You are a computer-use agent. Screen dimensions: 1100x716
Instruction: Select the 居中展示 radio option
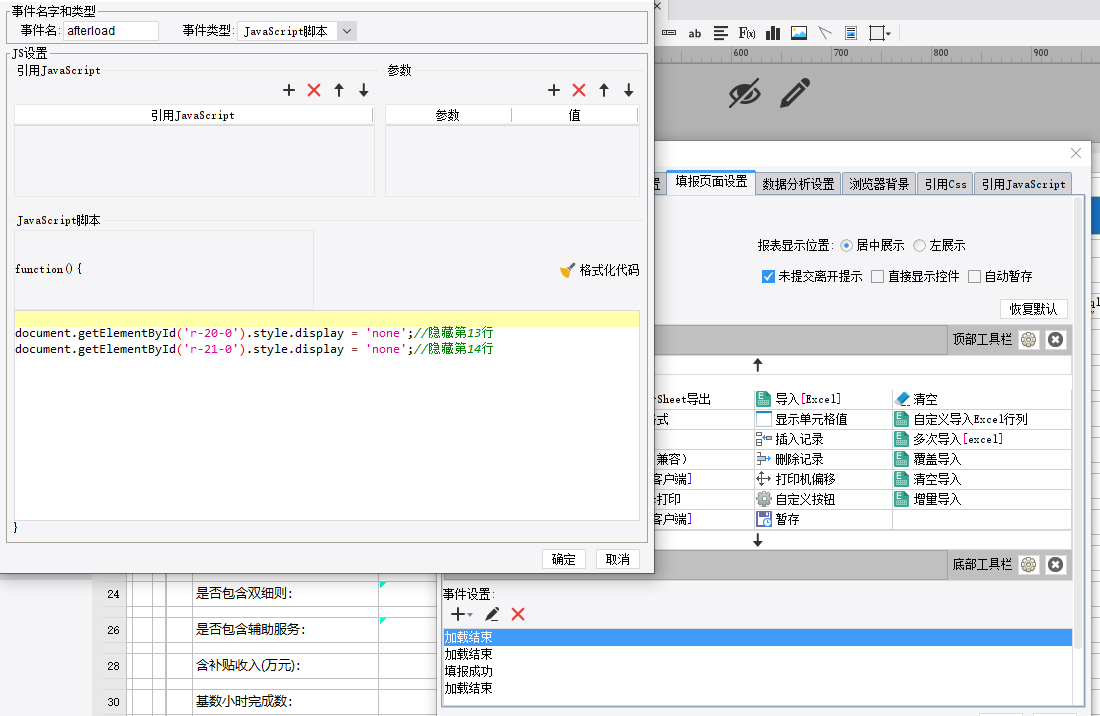point(846,245)
